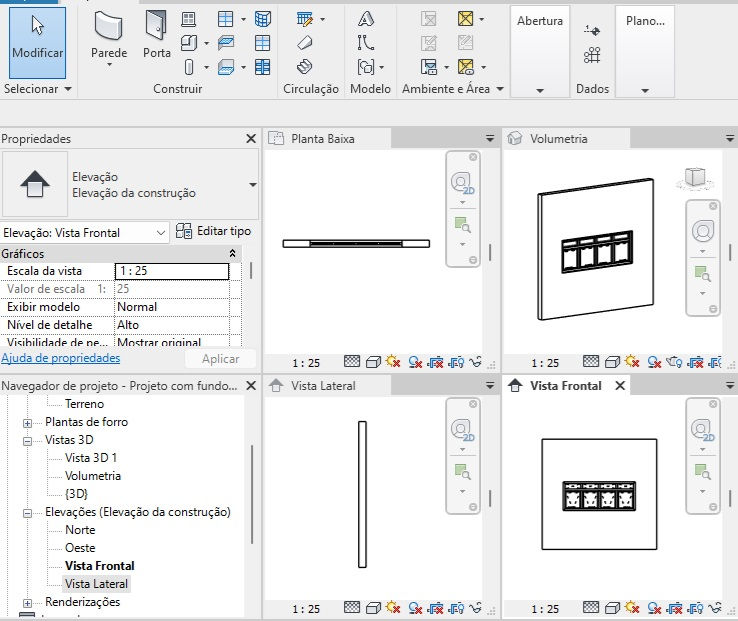Click 2D steering wheel in Vista Lateral view
Image resolution: width=738 pixels, height=621 pixels.
click(462, 430)
